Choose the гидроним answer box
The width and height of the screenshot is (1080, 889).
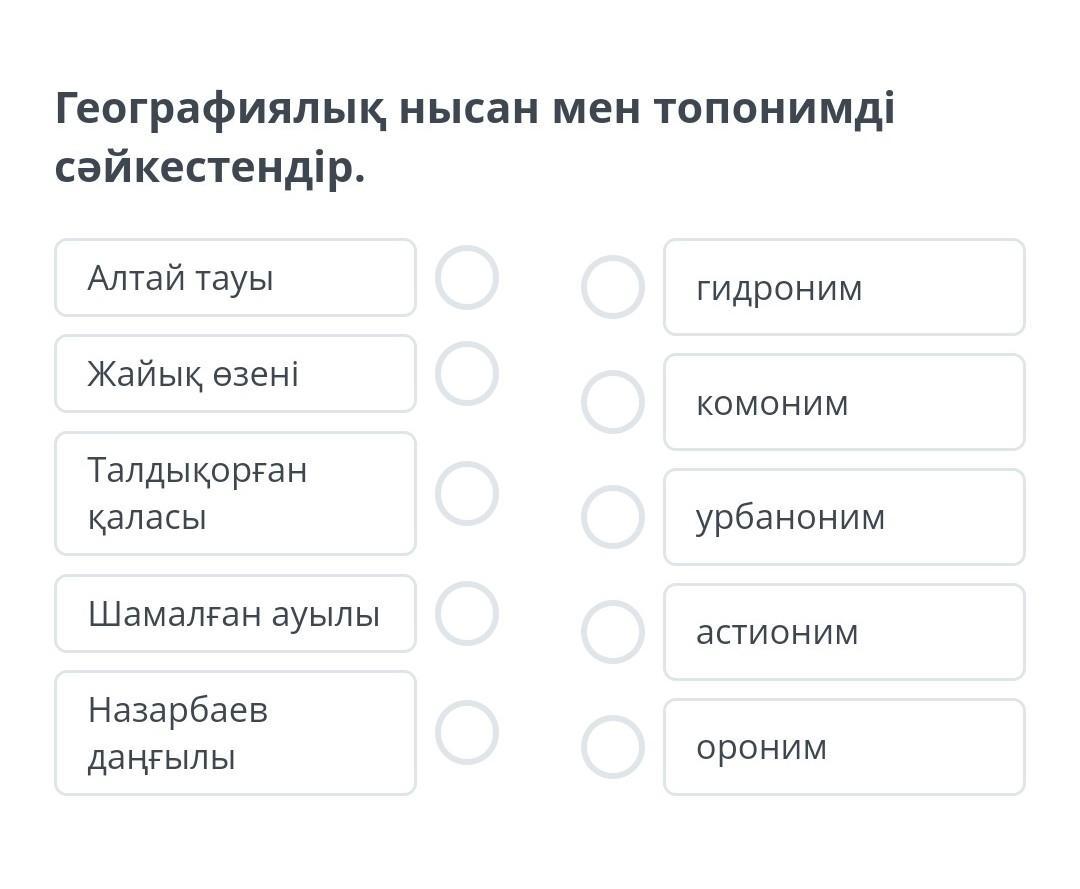[x=844, y=287]
